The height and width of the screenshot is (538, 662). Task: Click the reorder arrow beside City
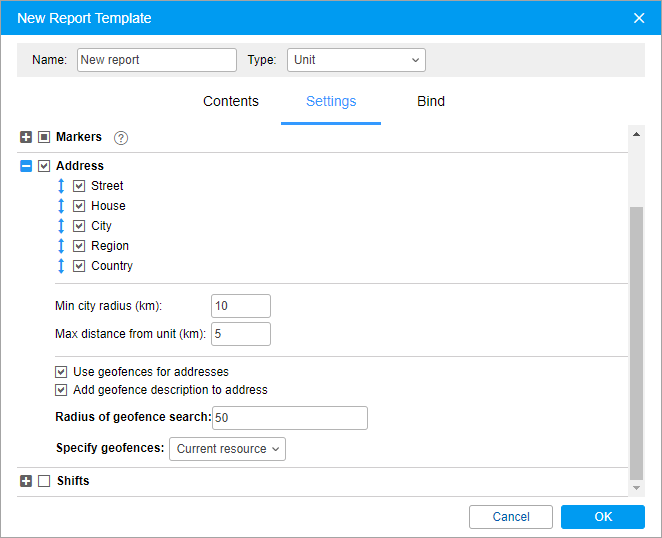pos(61,226)
